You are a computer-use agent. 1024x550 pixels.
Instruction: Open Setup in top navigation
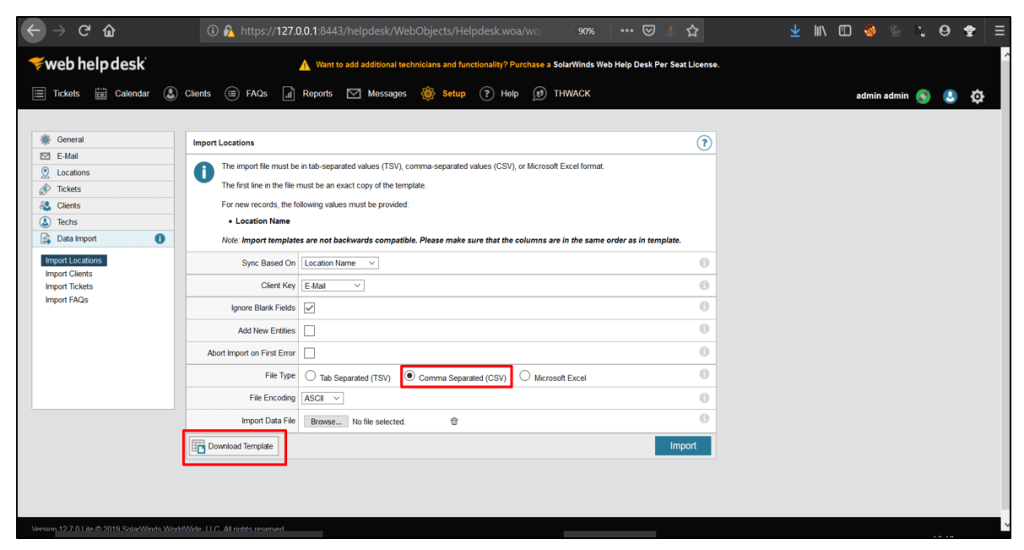tap(443, 93)
